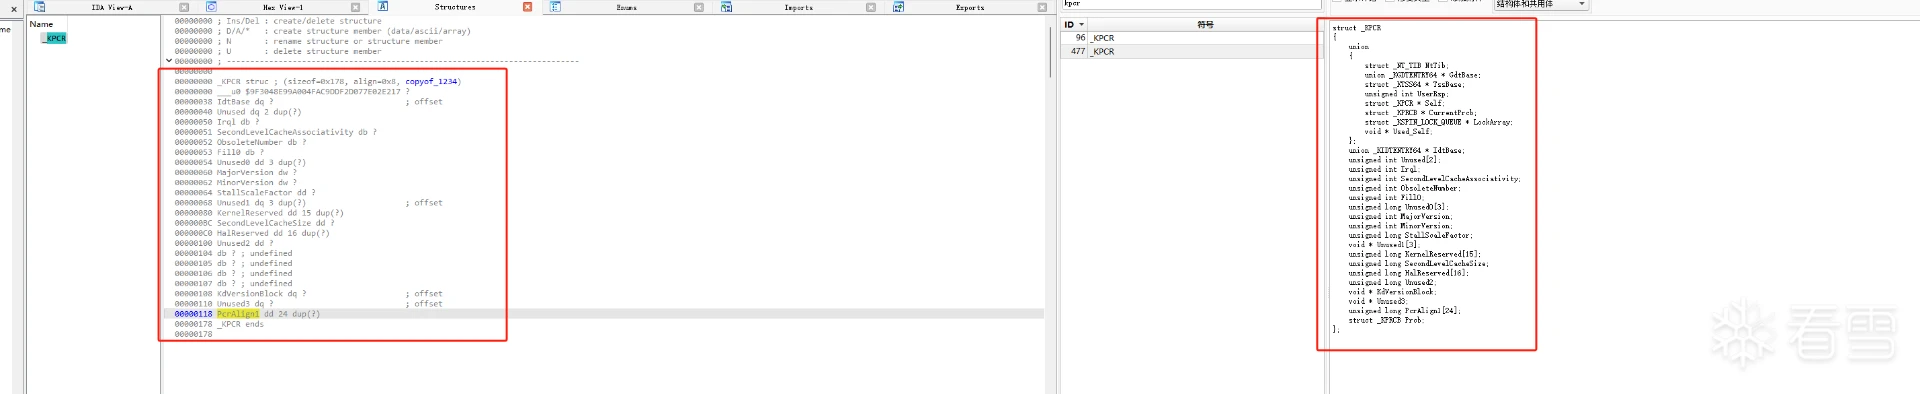Viewport: 1920px width, 394px height.
Task: Click the IdtBase dq member line
Action: pos(245,102)
